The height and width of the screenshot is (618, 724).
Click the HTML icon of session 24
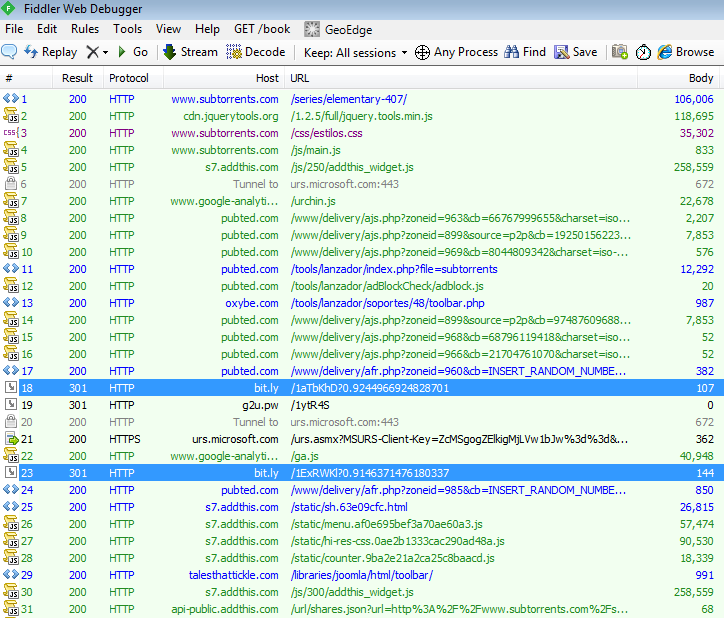11,489
